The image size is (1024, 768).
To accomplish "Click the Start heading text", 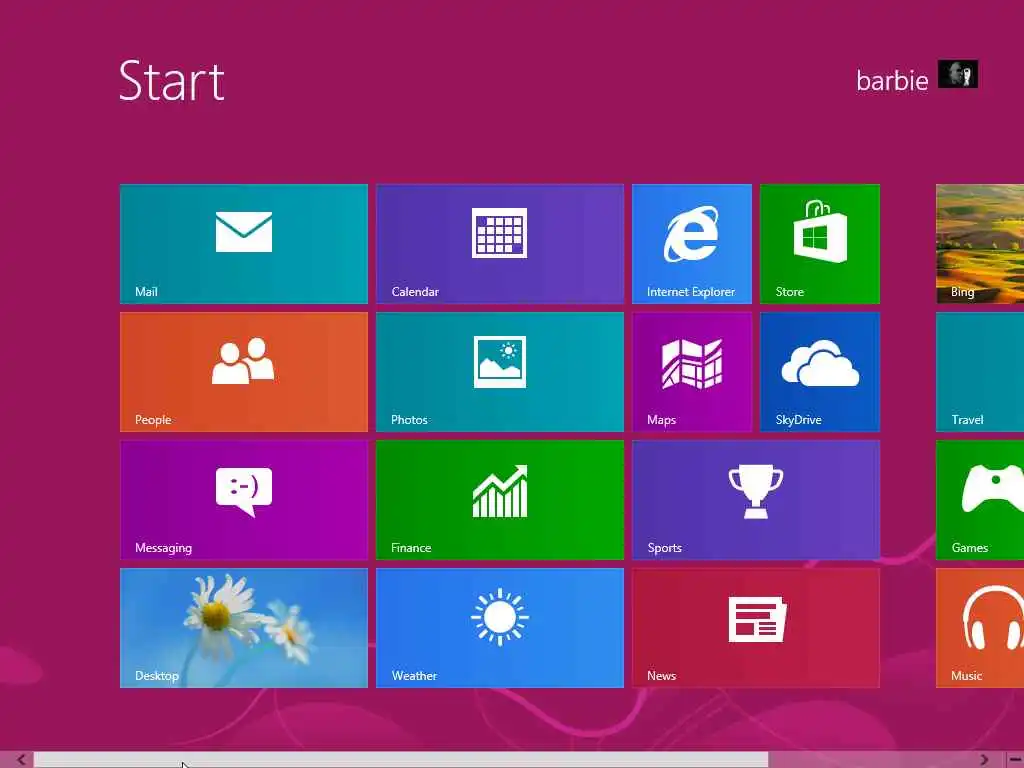I will point(172,81).
